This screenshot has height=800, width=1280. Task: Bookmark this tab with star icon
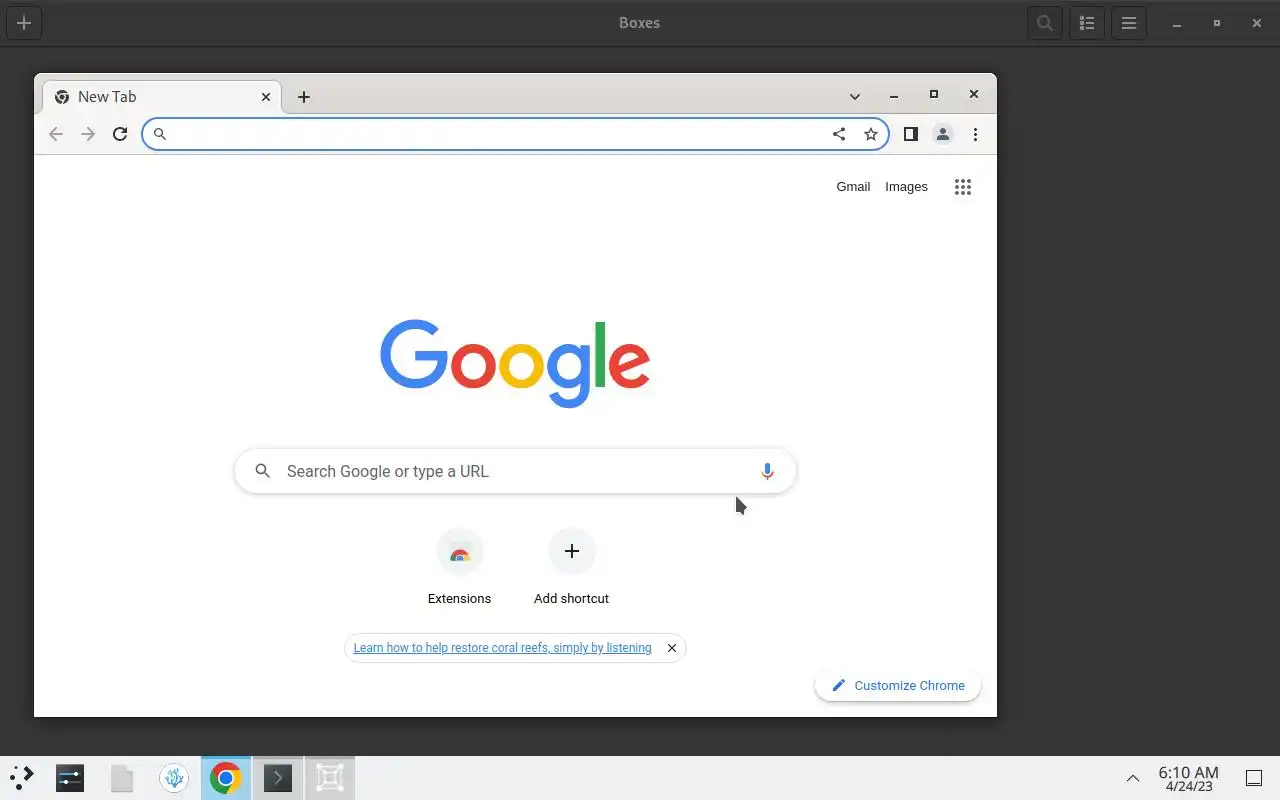click(x=871, y=134)
